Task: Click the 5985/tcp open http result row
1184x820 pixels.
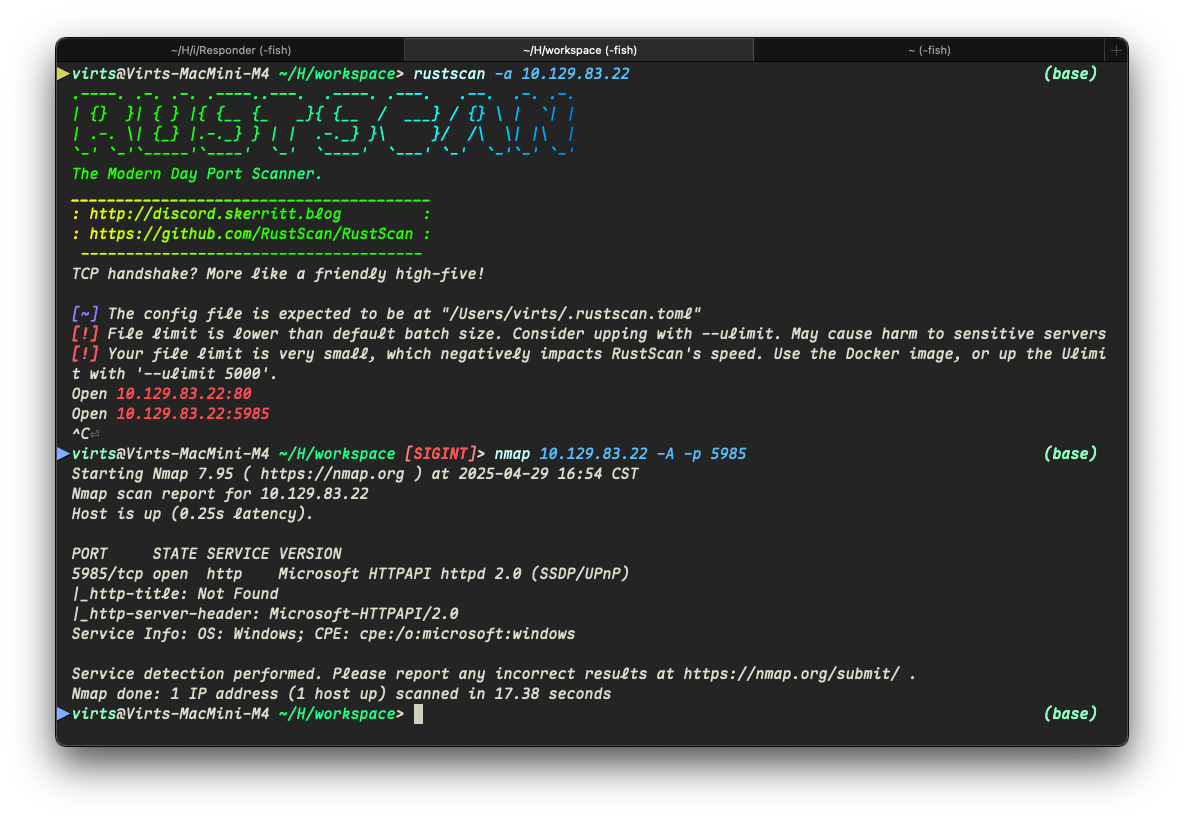Action: click(x=350, y=574)
